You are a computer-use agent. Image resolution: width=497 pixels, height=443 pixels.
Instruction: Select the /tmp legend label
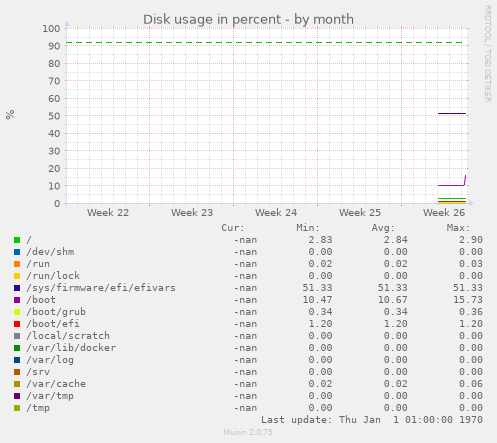(38, 408)
